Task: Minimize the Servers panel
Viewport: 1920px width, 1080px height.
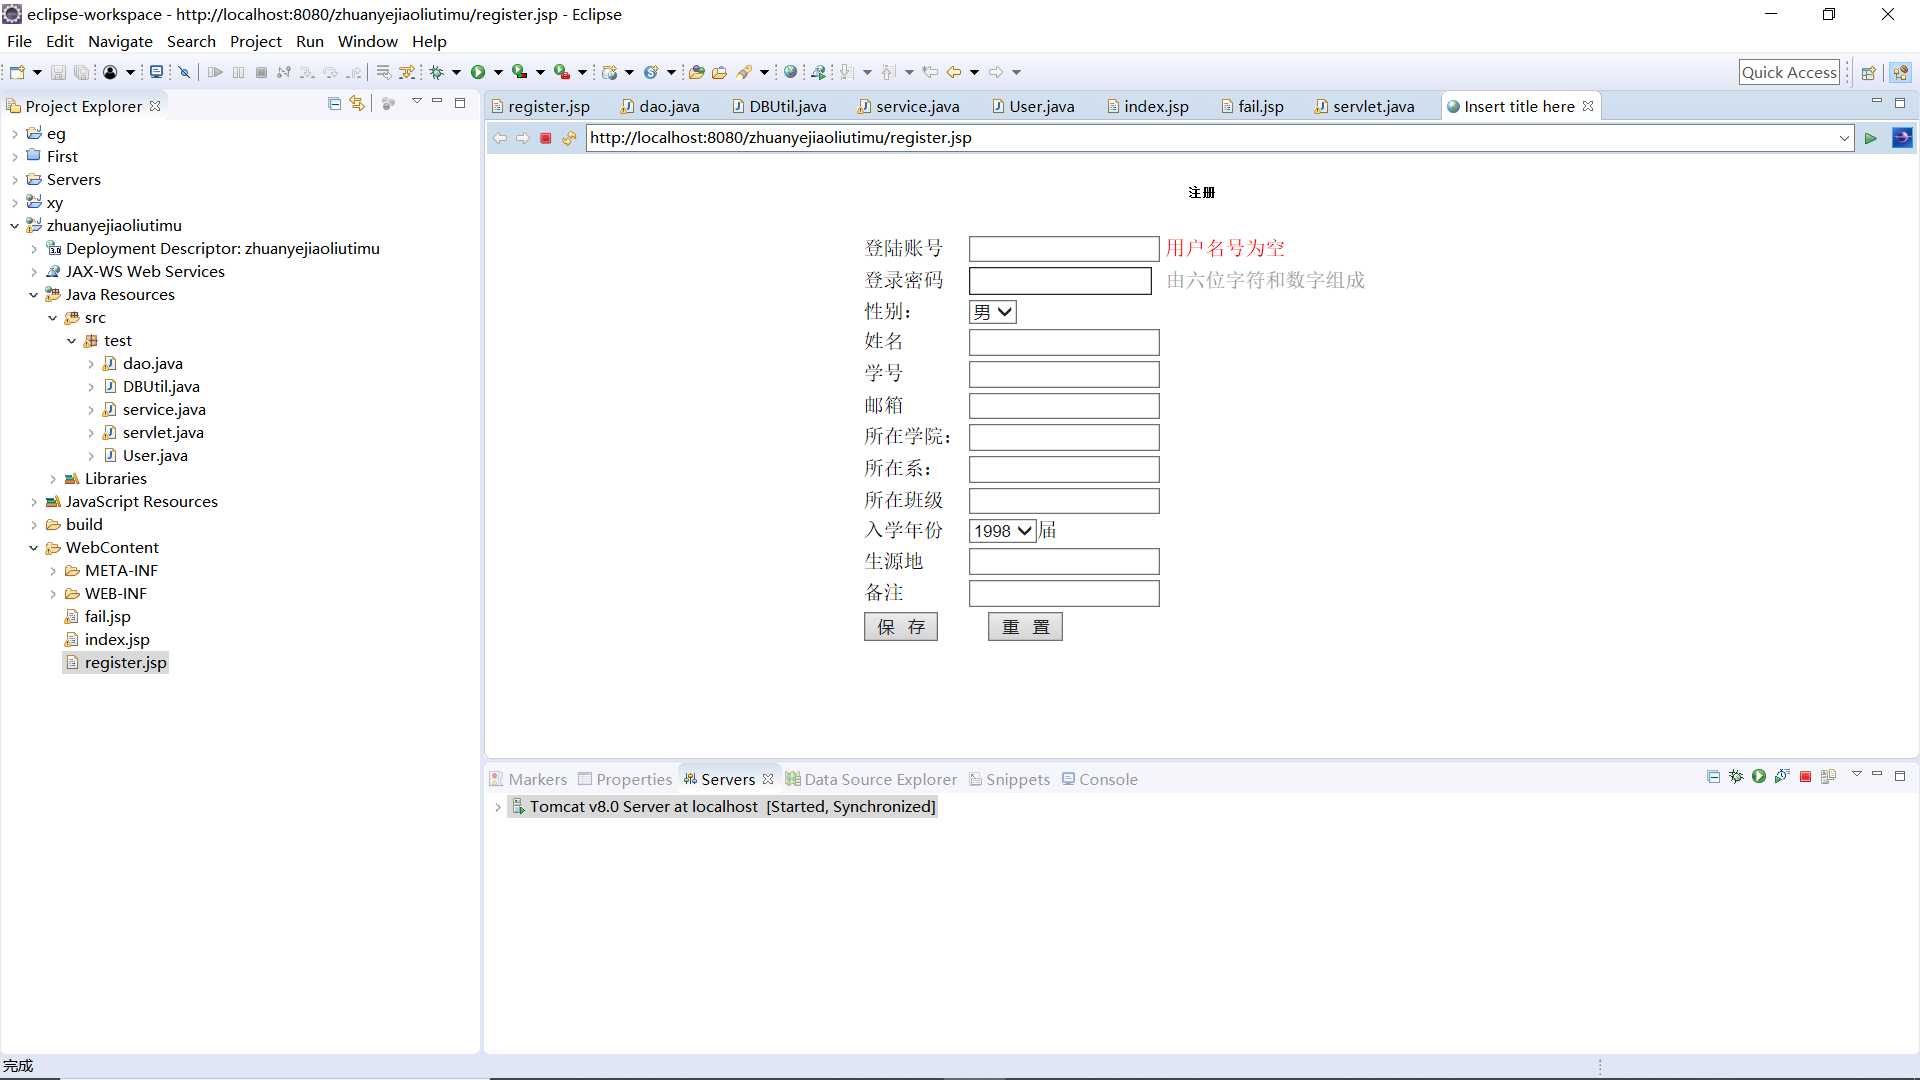Action: pos(1877,775)
